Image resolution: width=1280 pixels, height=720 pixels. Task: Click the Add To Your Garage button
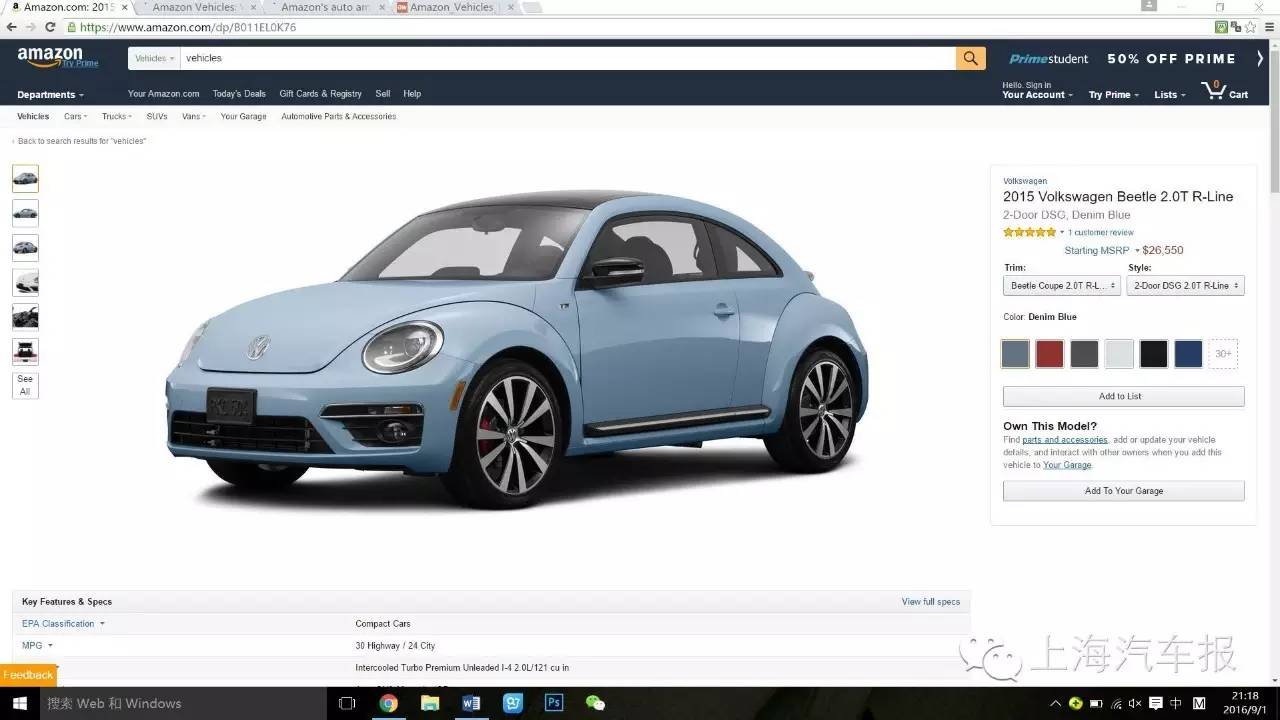point(1124,491)
